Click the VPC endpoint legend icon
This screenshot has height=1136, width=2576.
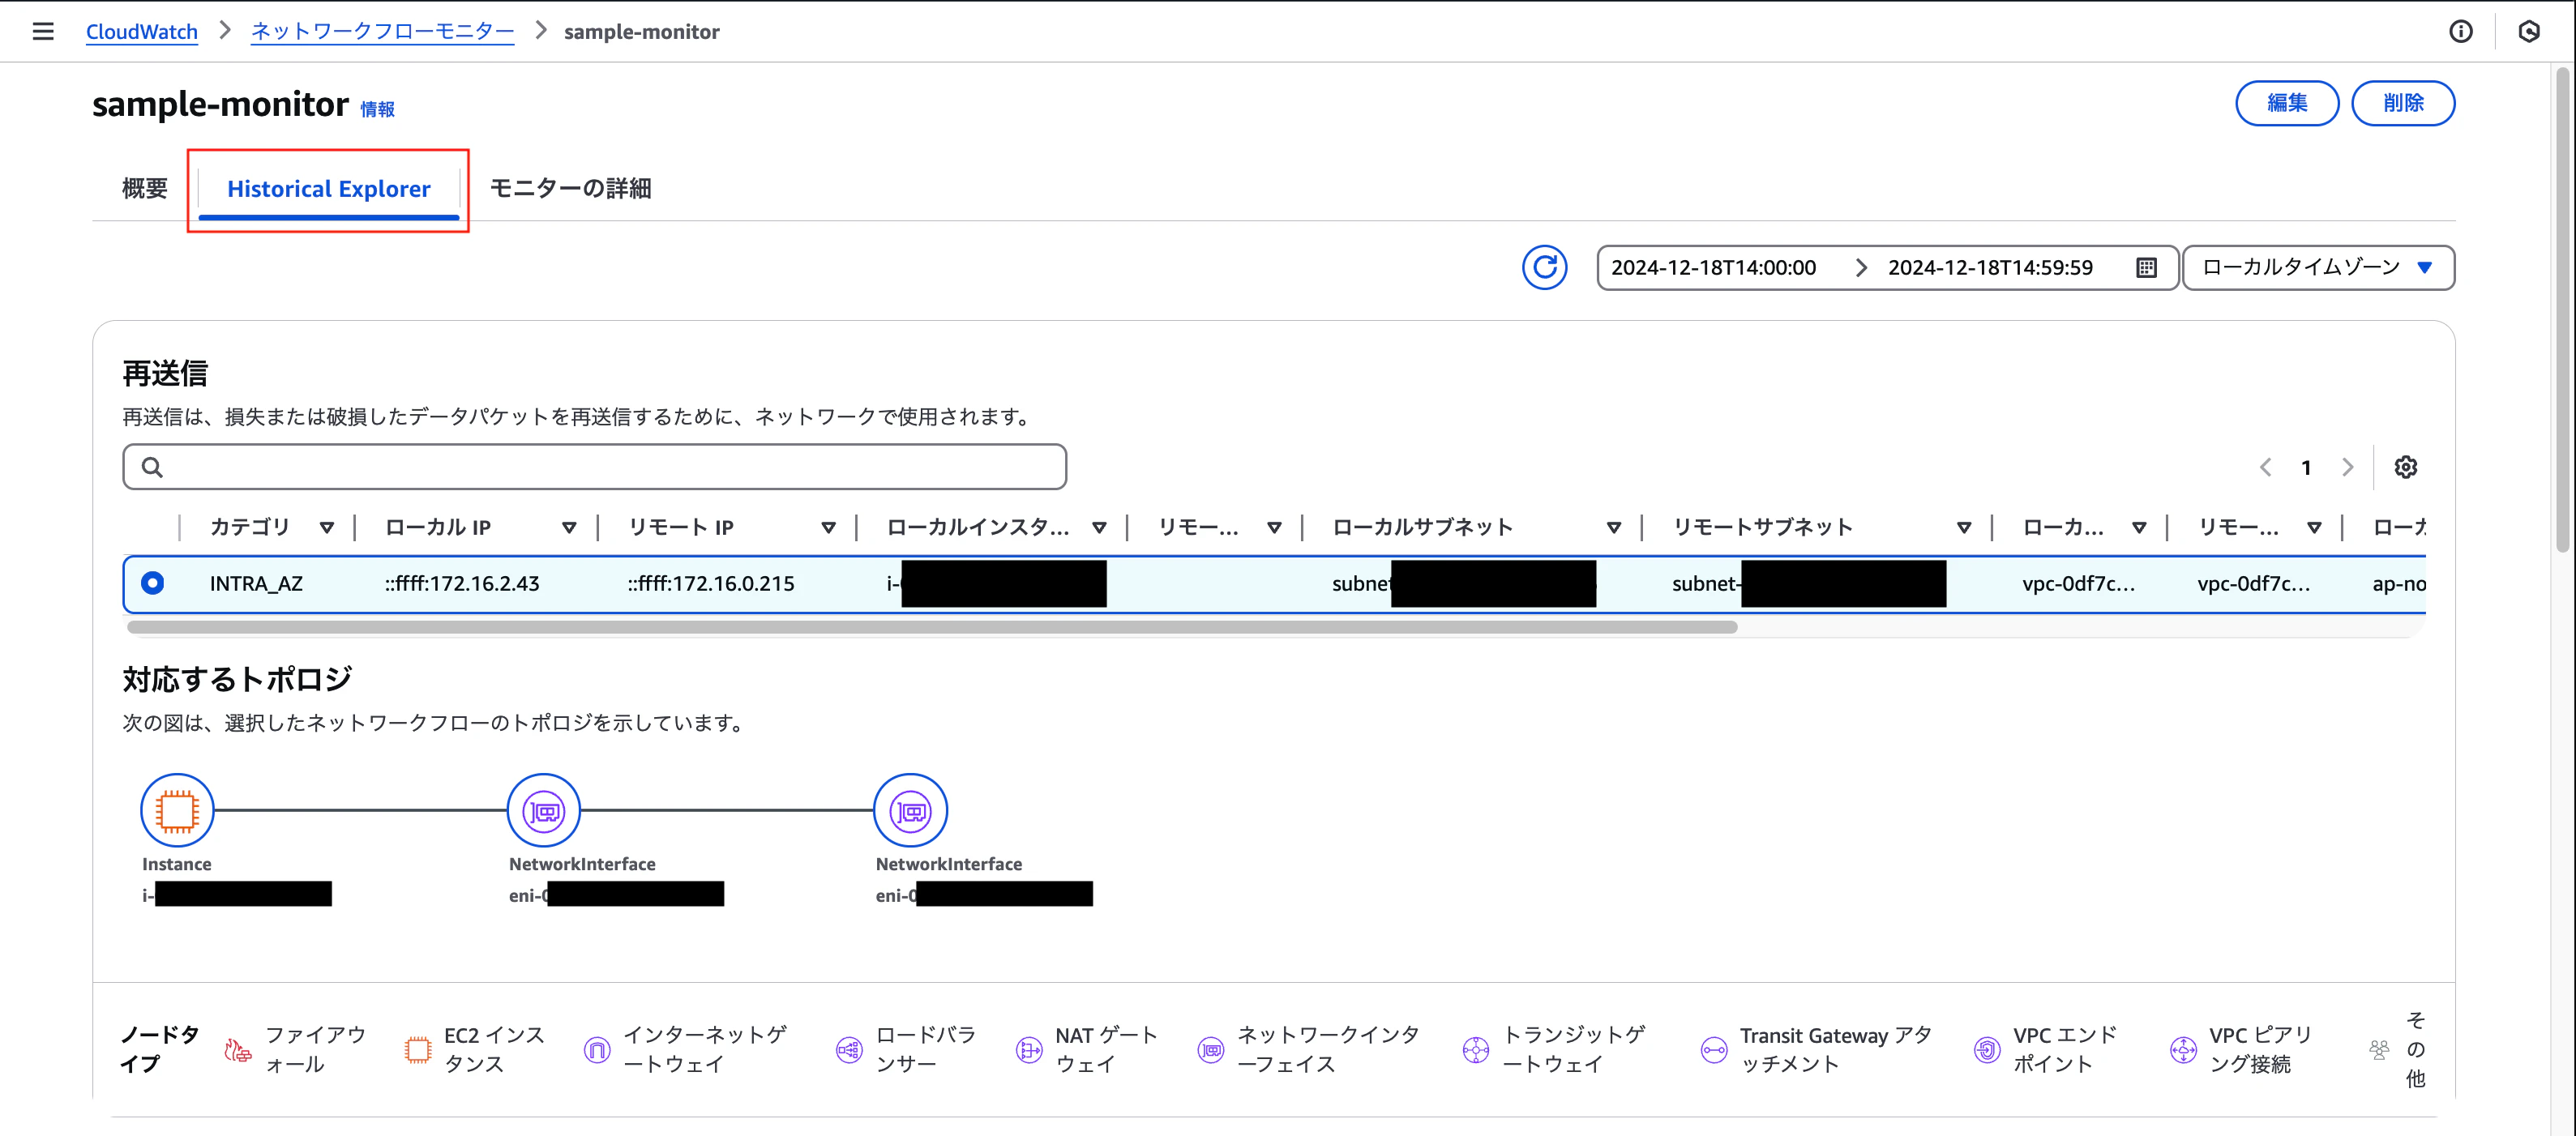tap(1987, 1049)
